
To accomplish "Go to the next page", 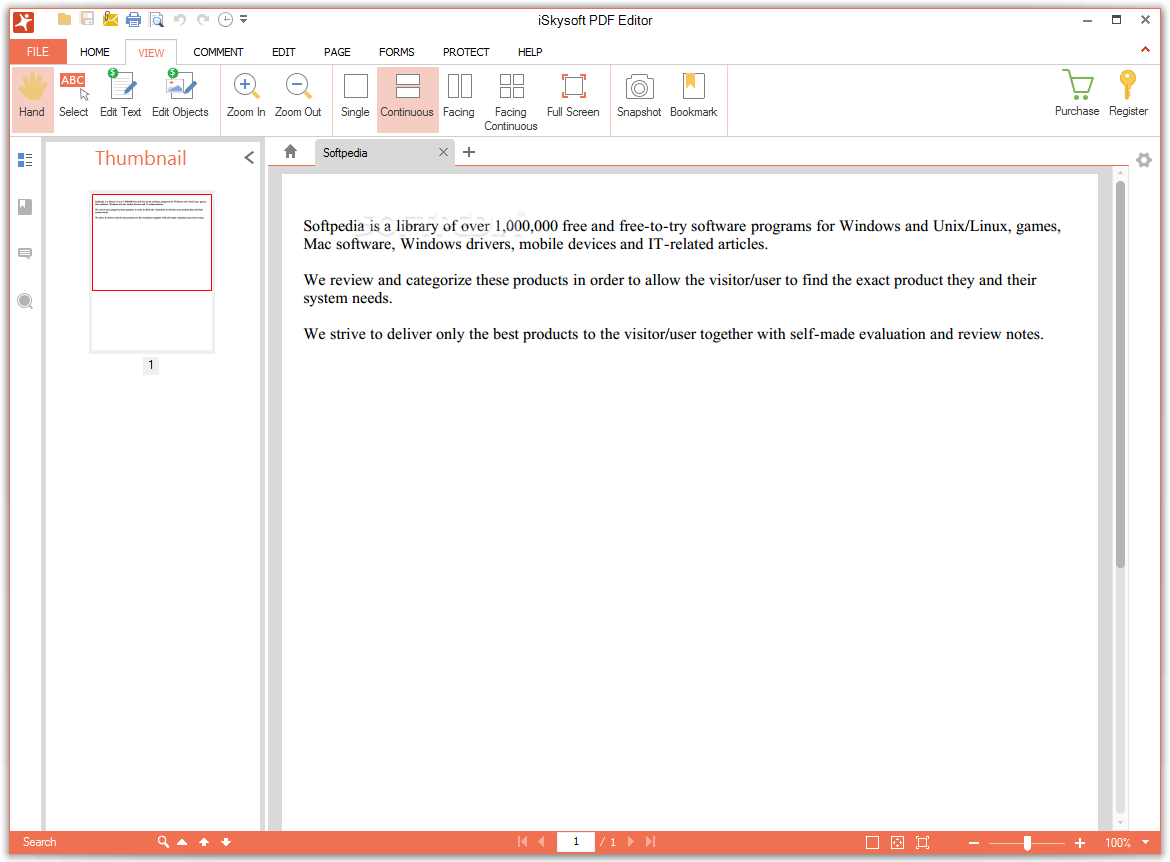I will click(x=631, y=842).
